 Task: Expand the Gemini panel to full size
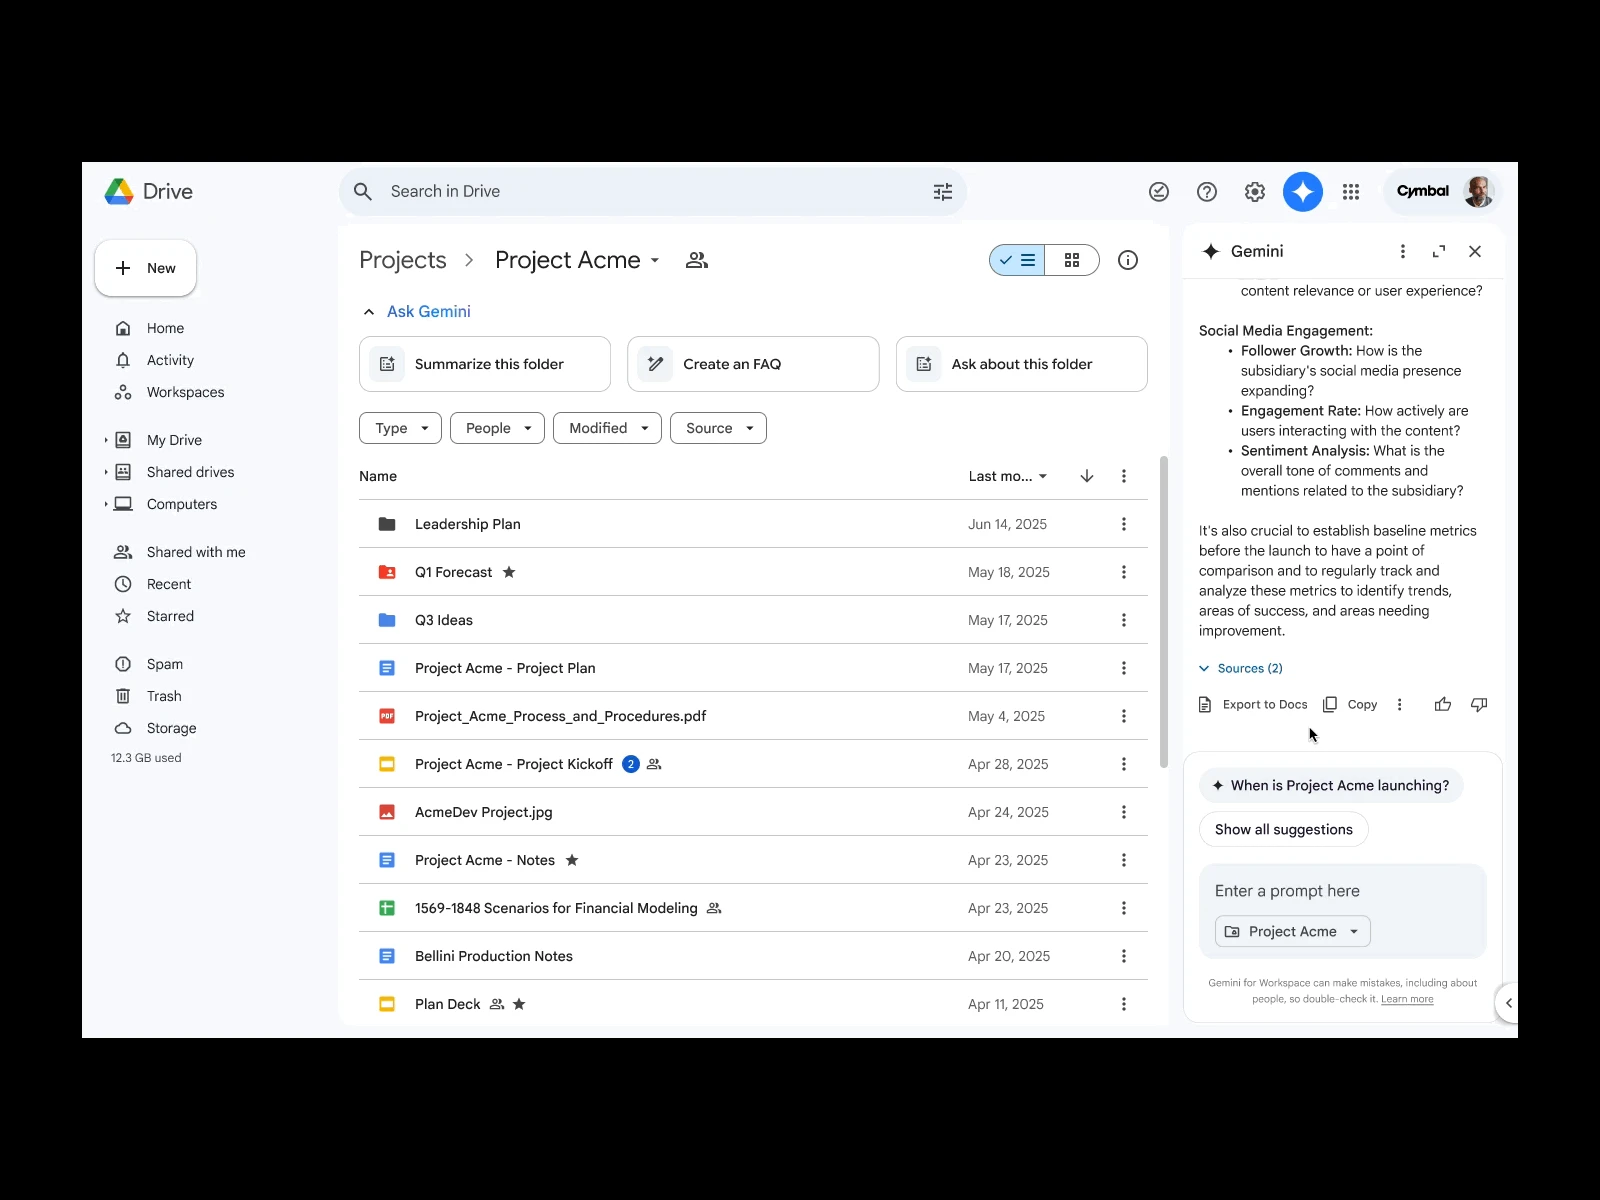coord(1439,251)
